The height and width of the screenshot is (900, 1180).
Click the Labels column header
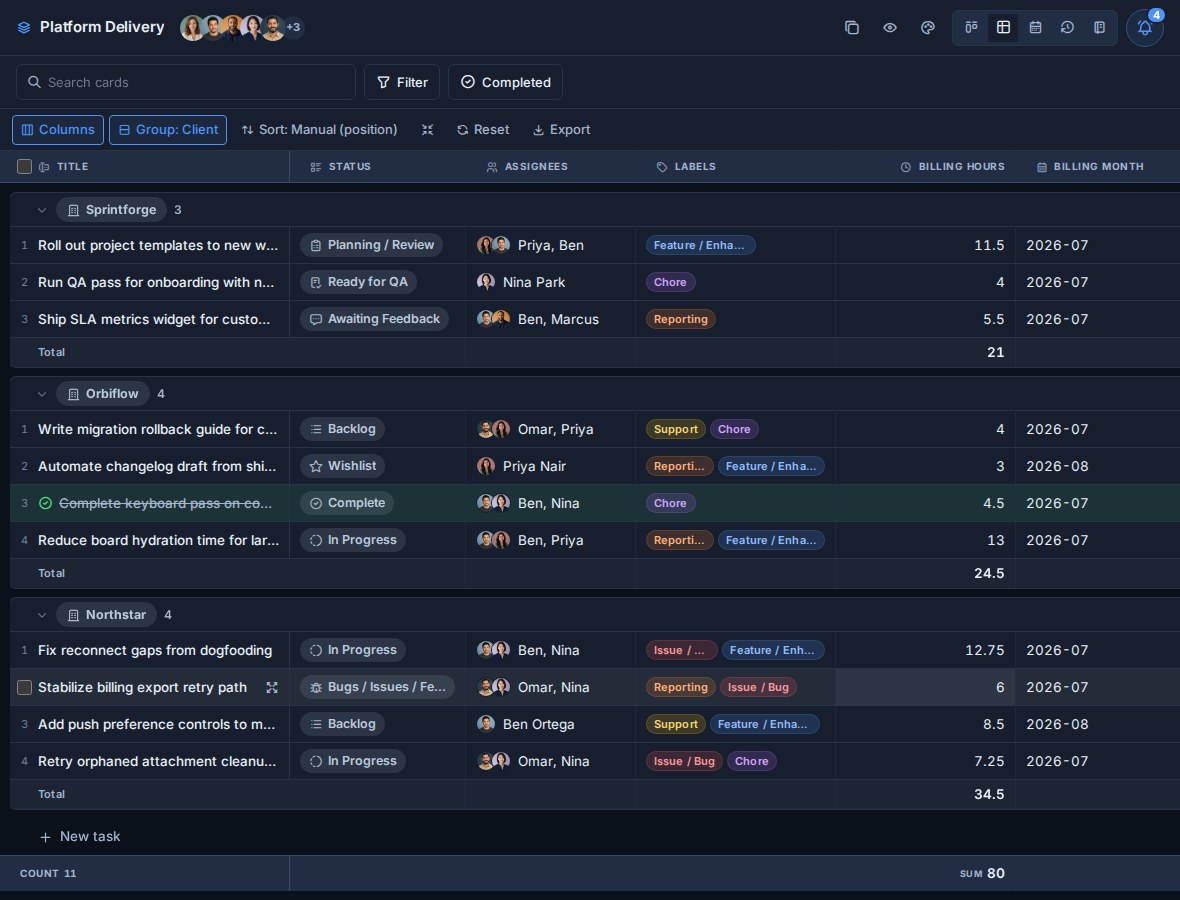686,166
